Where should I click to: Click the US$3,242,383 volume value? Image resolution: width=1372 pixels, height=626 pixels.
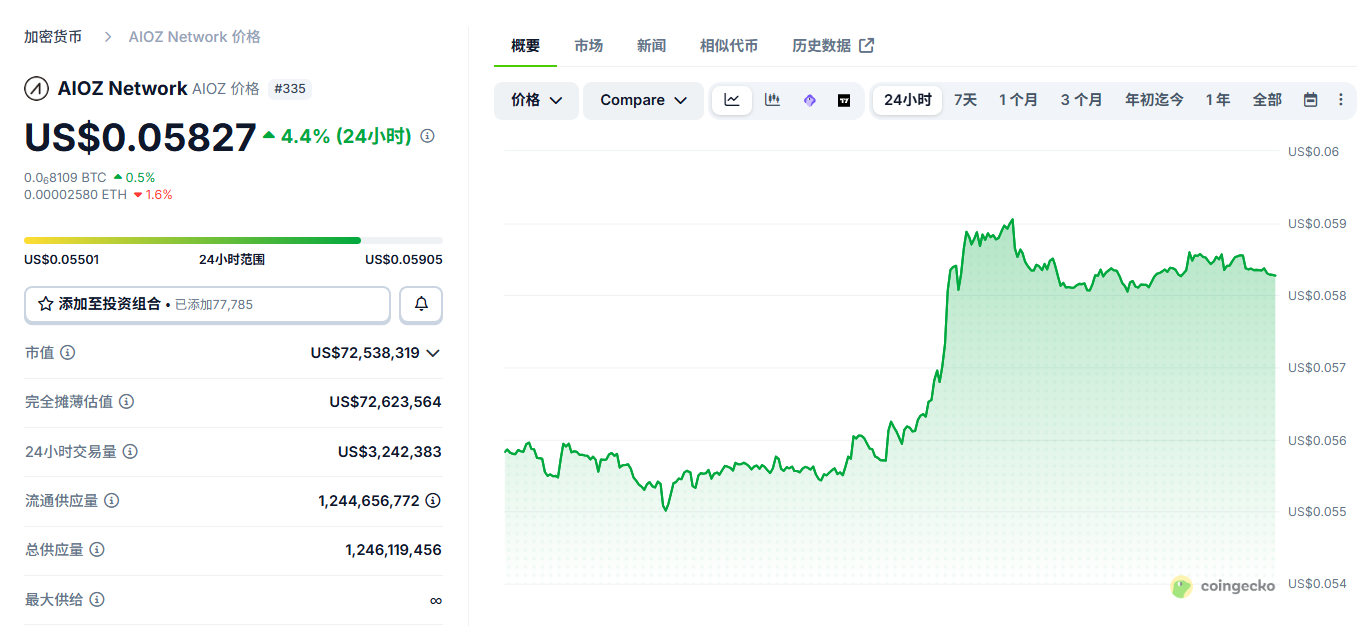point(390,452)
